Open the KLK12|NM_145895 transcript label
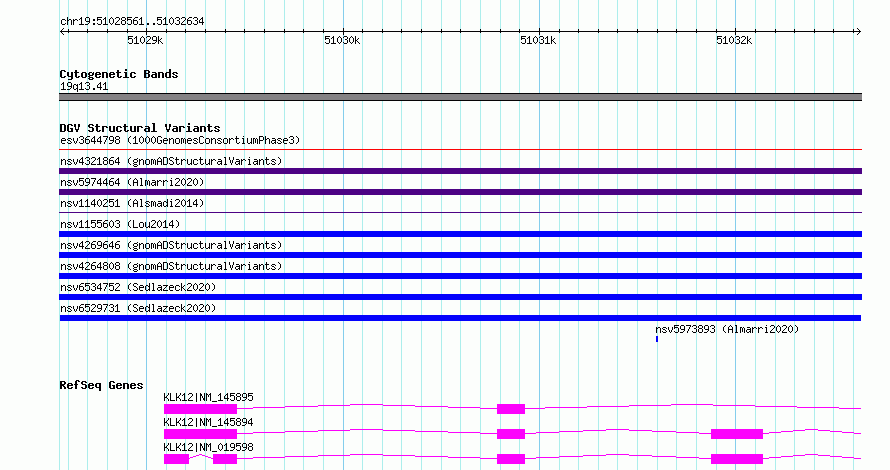890x470 pixels. pyautogui.click(x=208, y=397)
